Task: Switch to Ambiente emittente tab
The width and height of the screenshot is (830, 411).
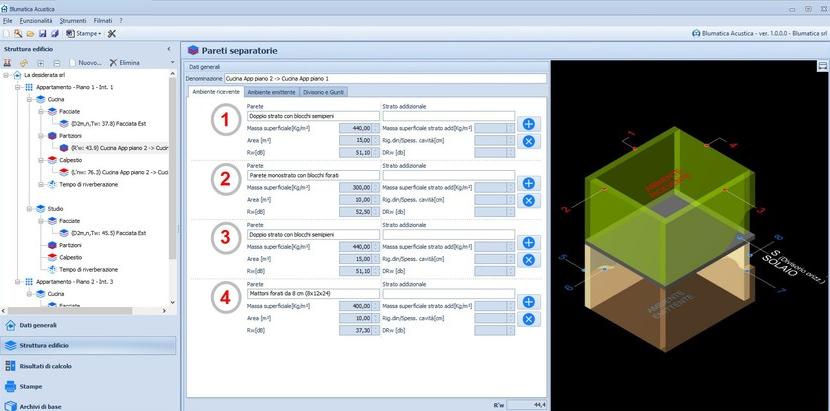Action: (x=270, y=92)
